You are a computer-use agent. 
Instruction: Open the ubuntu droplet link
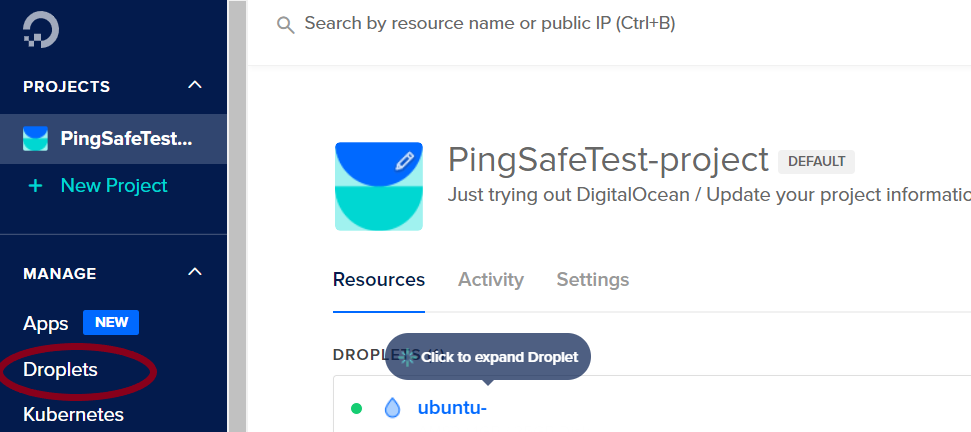(x=452, y=408)
